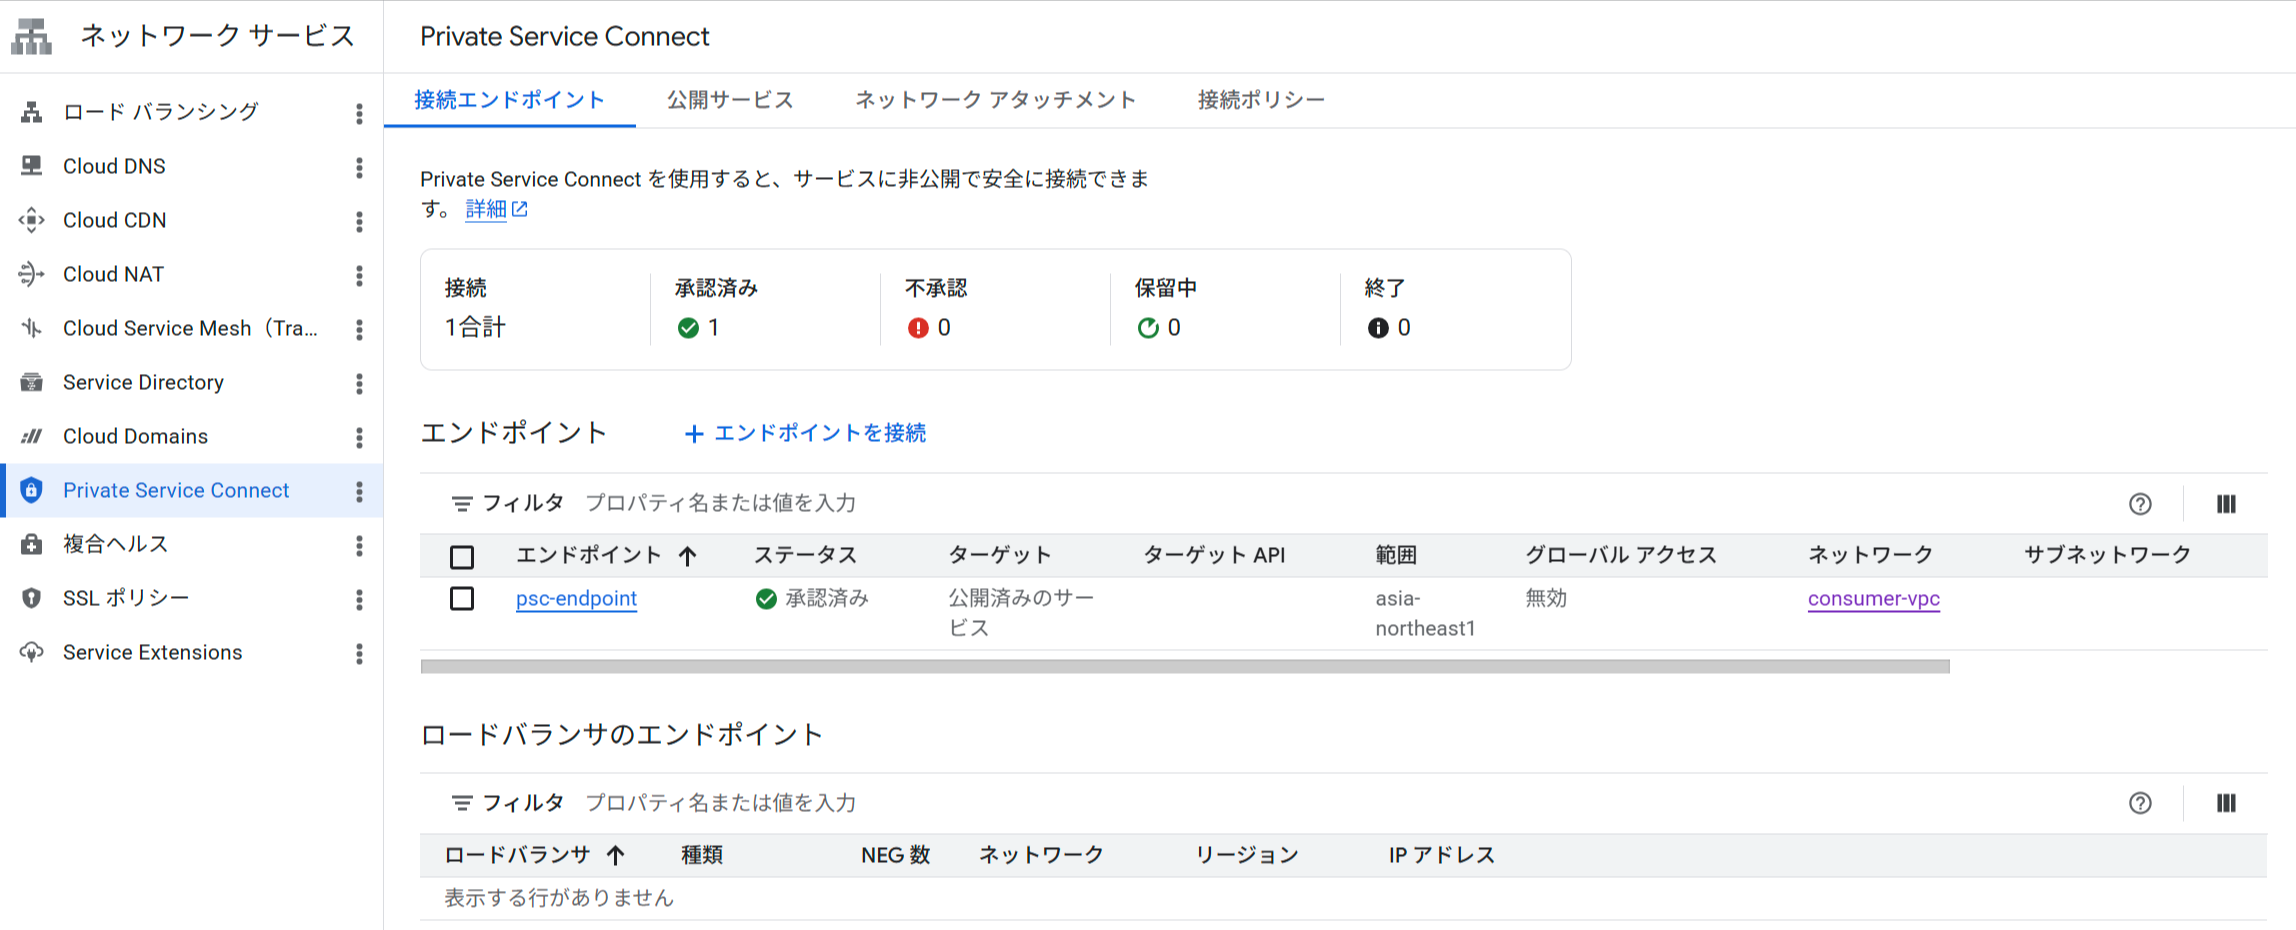Click the 複合ヘルス sidebar icon

[x=32, y=544]
